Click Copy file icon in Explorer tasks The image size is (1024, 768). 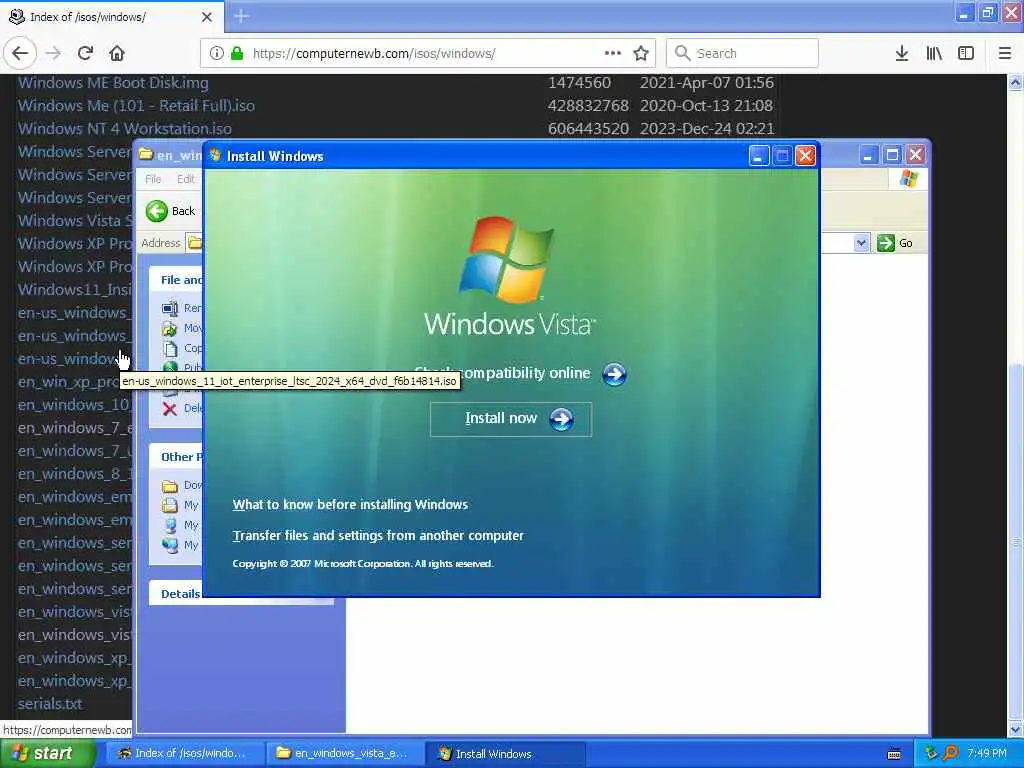click(x=170, y=348)
